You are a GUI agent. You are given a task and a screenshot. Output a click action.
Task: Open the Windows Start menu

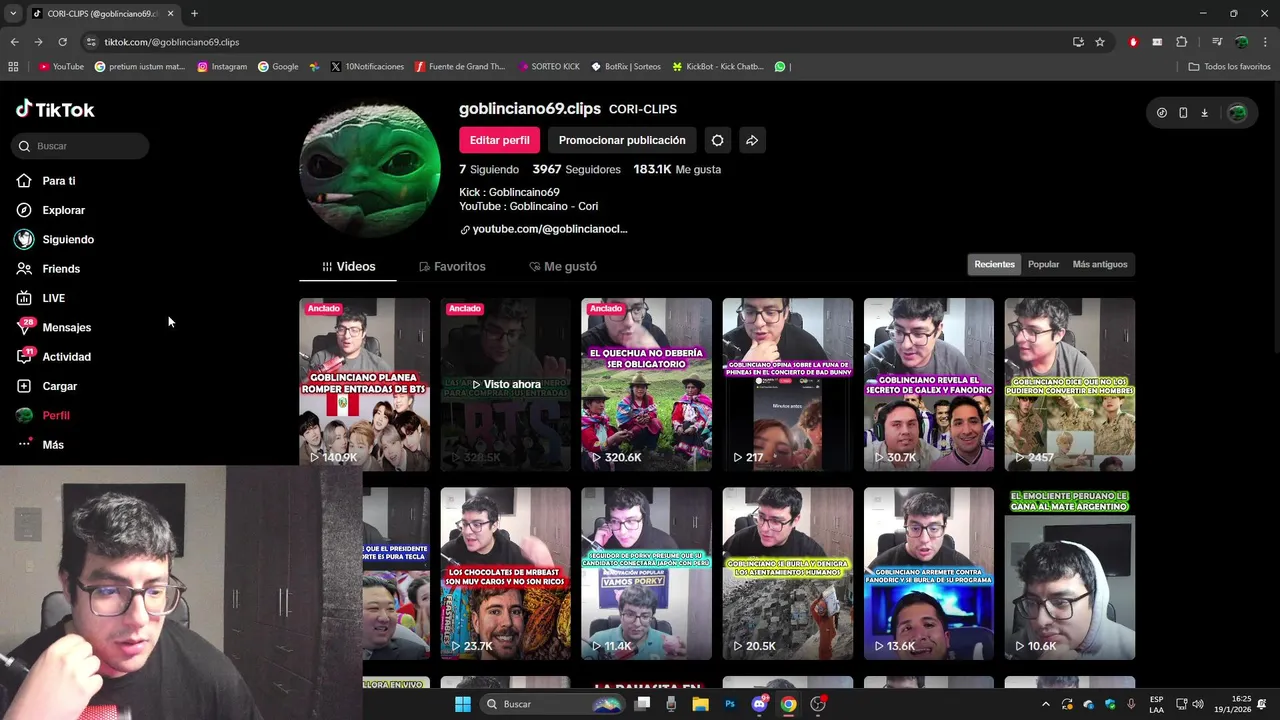pyautogui.click(x=463, y=704)
